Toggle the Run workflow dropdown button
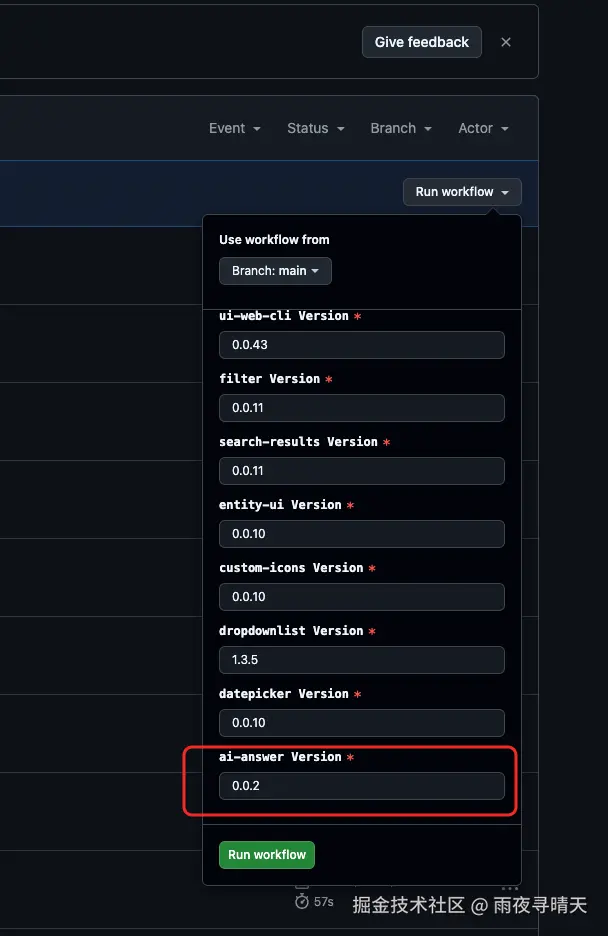This screenshot has width=608, height=936. [462, 192]
